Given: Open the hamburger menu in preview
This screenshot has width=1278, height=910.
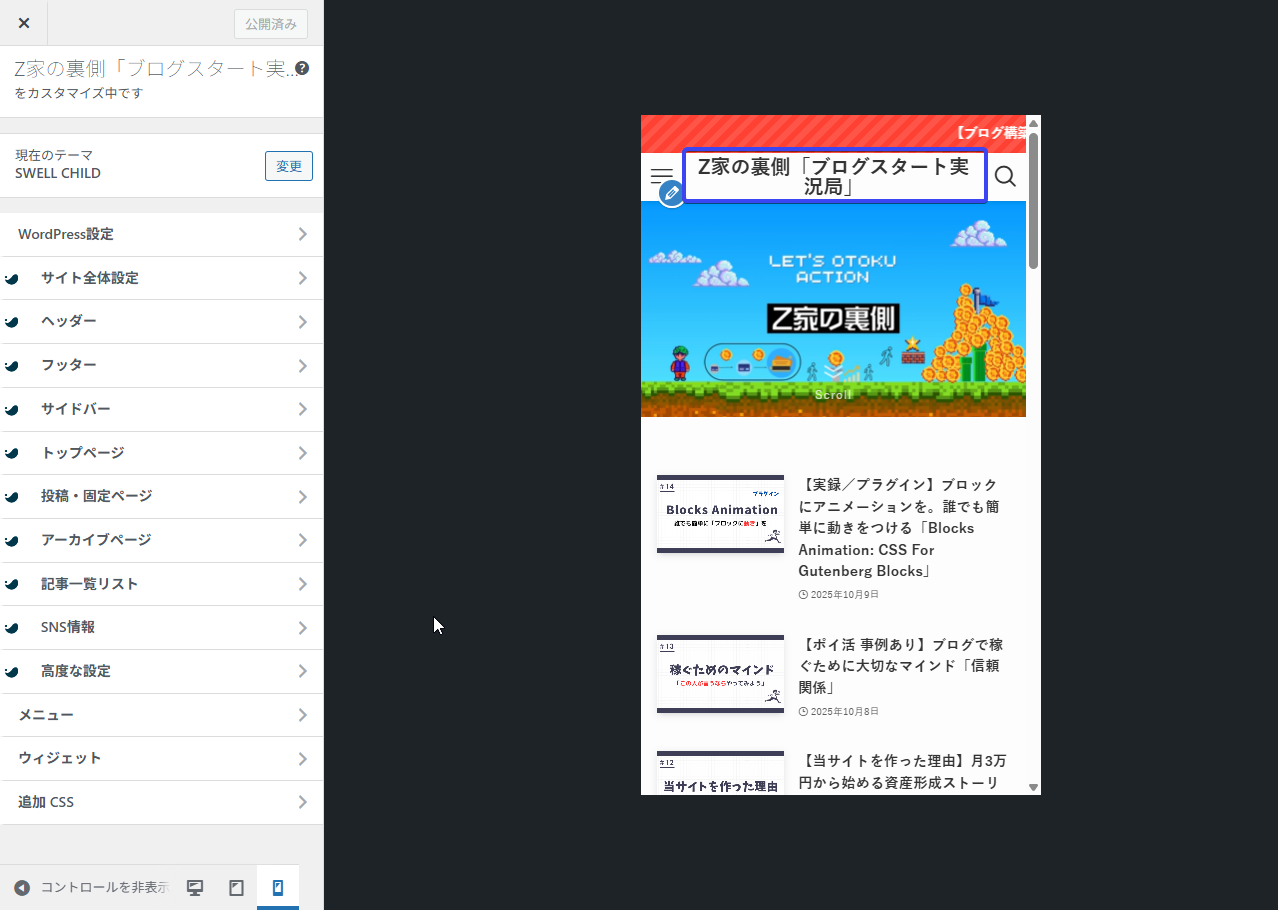Looking at the screenshot, I should click(661, 176).
